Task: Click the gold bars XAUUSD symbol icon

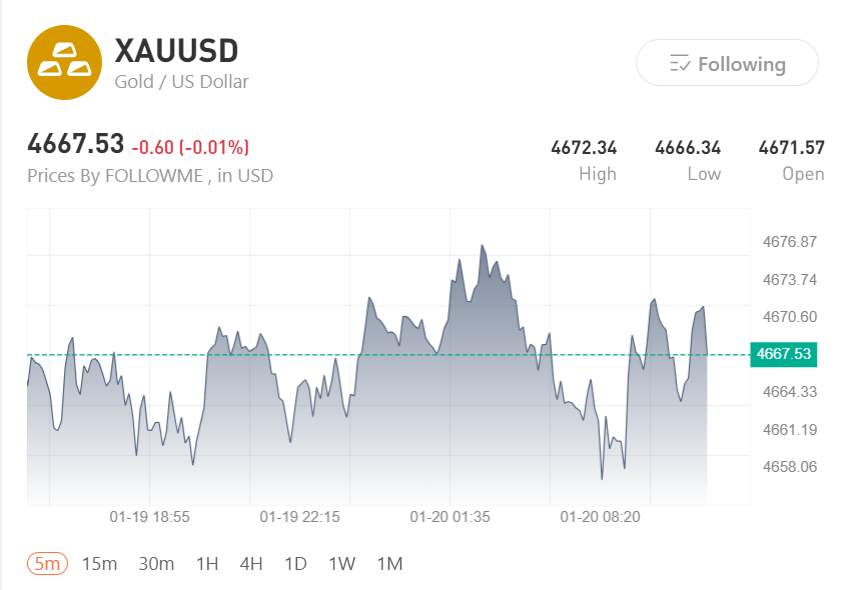Action: pos(62,62)
